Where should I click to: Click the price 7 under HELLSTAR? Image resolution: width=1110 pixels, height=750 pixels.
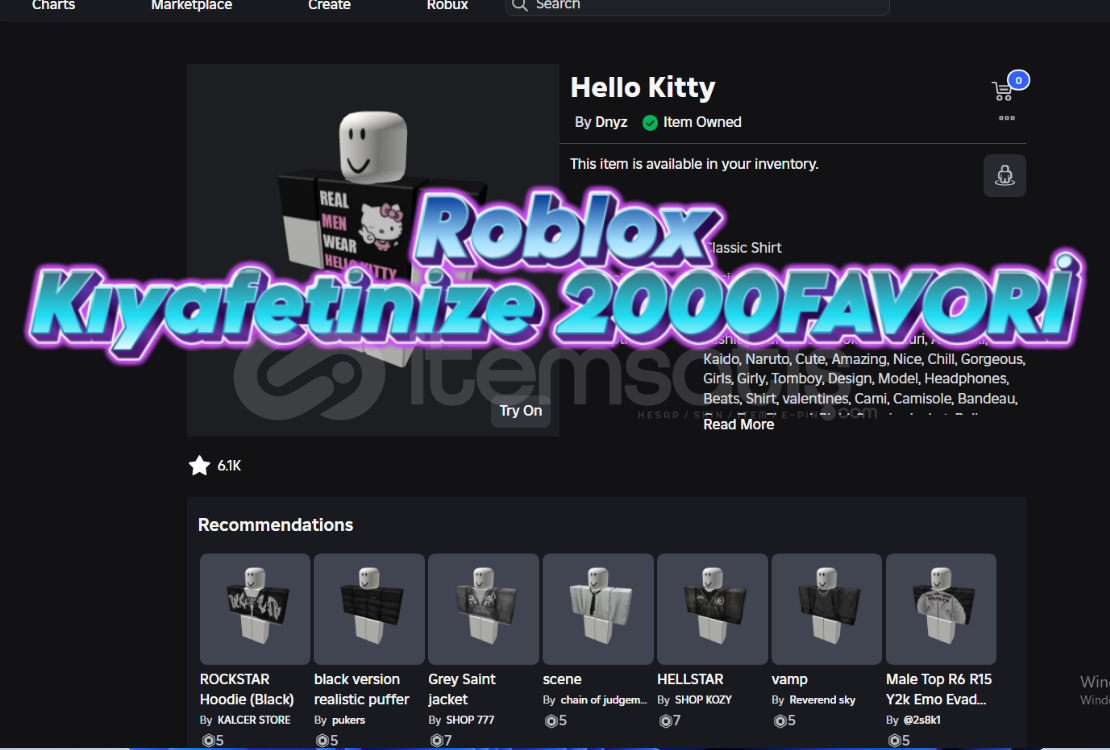point(670,720)
